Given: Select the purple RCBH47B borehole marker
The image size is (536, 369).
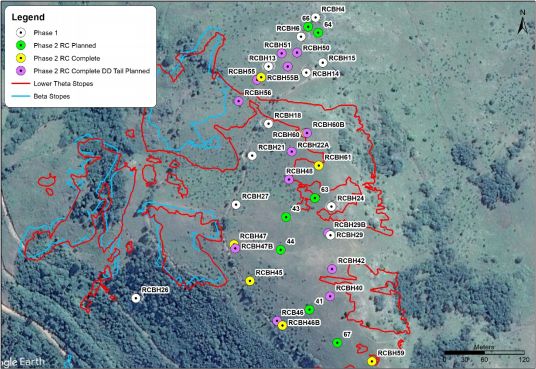Looking at the screenshot, I should (x=235, y=249).
